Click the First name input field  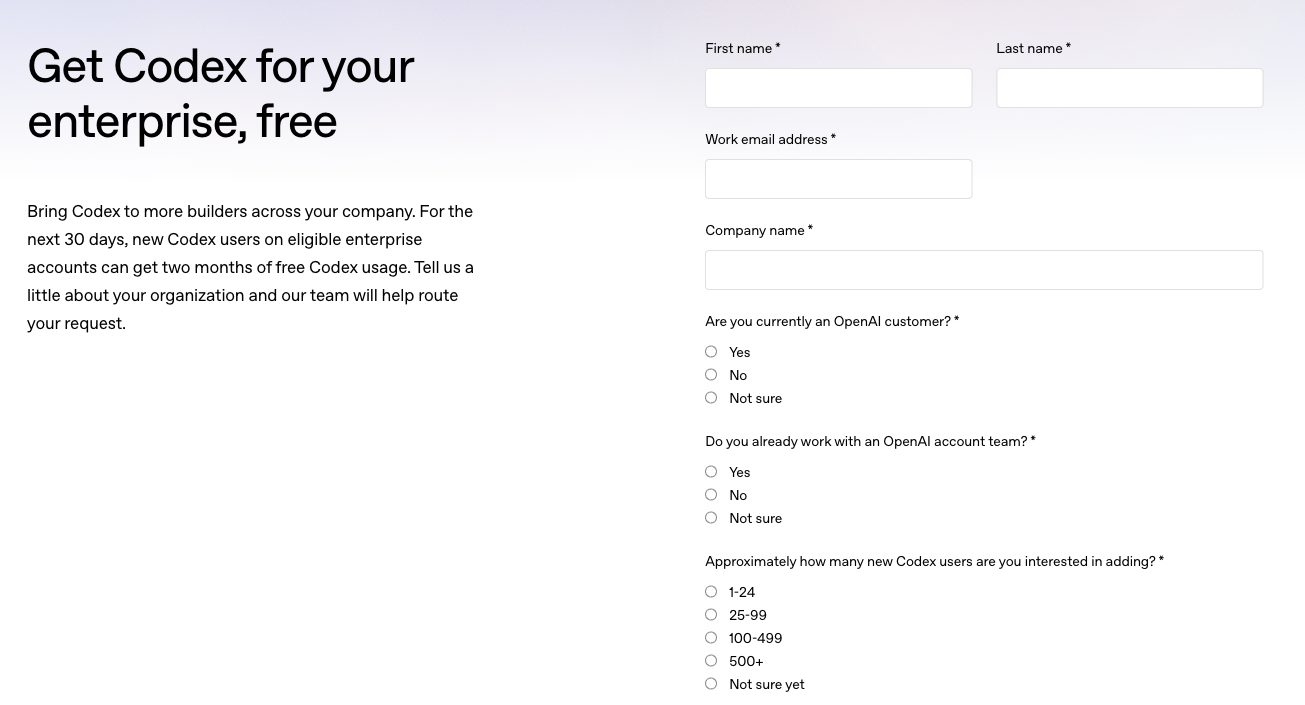[x=838, y=88]
